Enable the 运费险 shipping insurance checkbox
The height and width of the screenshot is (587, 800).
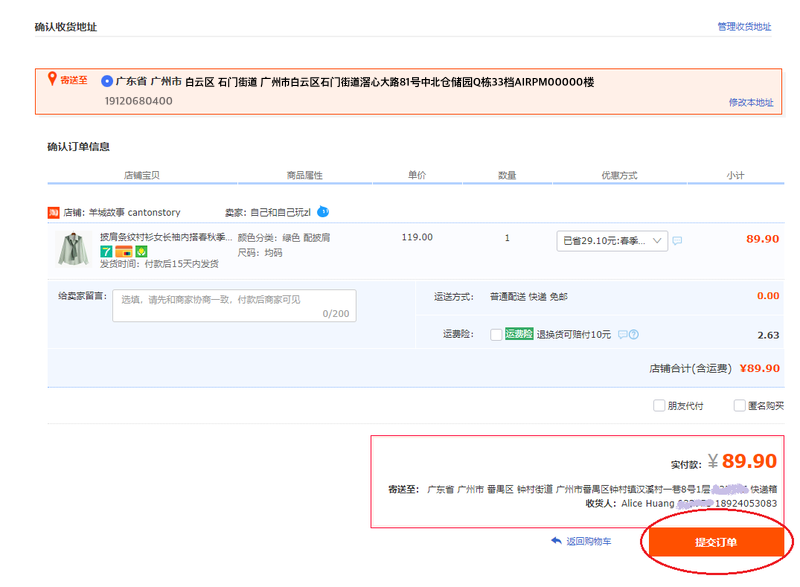pos(496,335)
